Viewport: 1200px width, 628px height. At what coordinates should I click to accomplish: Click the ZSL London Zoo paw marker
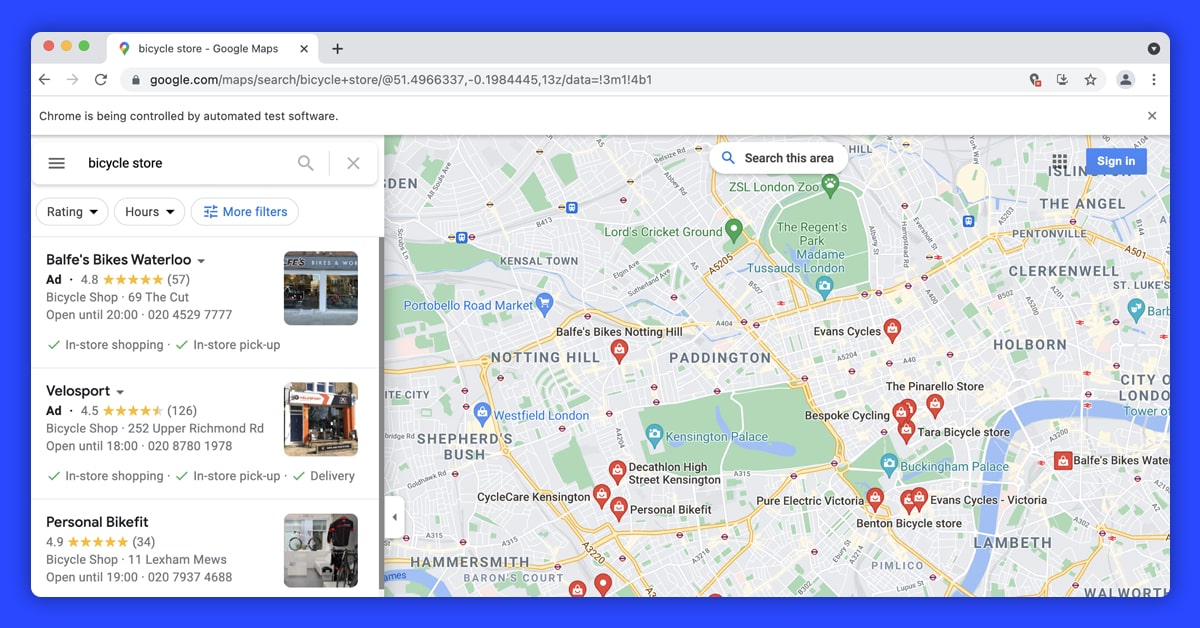click(830, 184)
